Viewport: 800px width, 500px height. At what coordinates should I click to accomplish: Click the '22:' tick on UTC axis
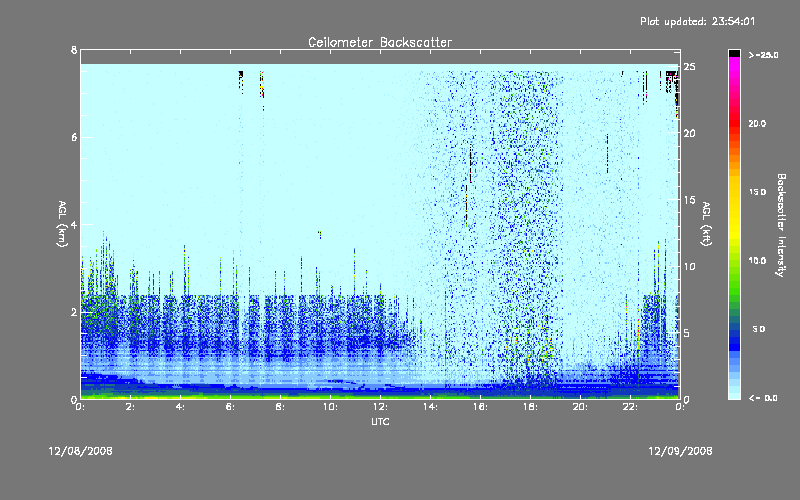coord(631,407)
